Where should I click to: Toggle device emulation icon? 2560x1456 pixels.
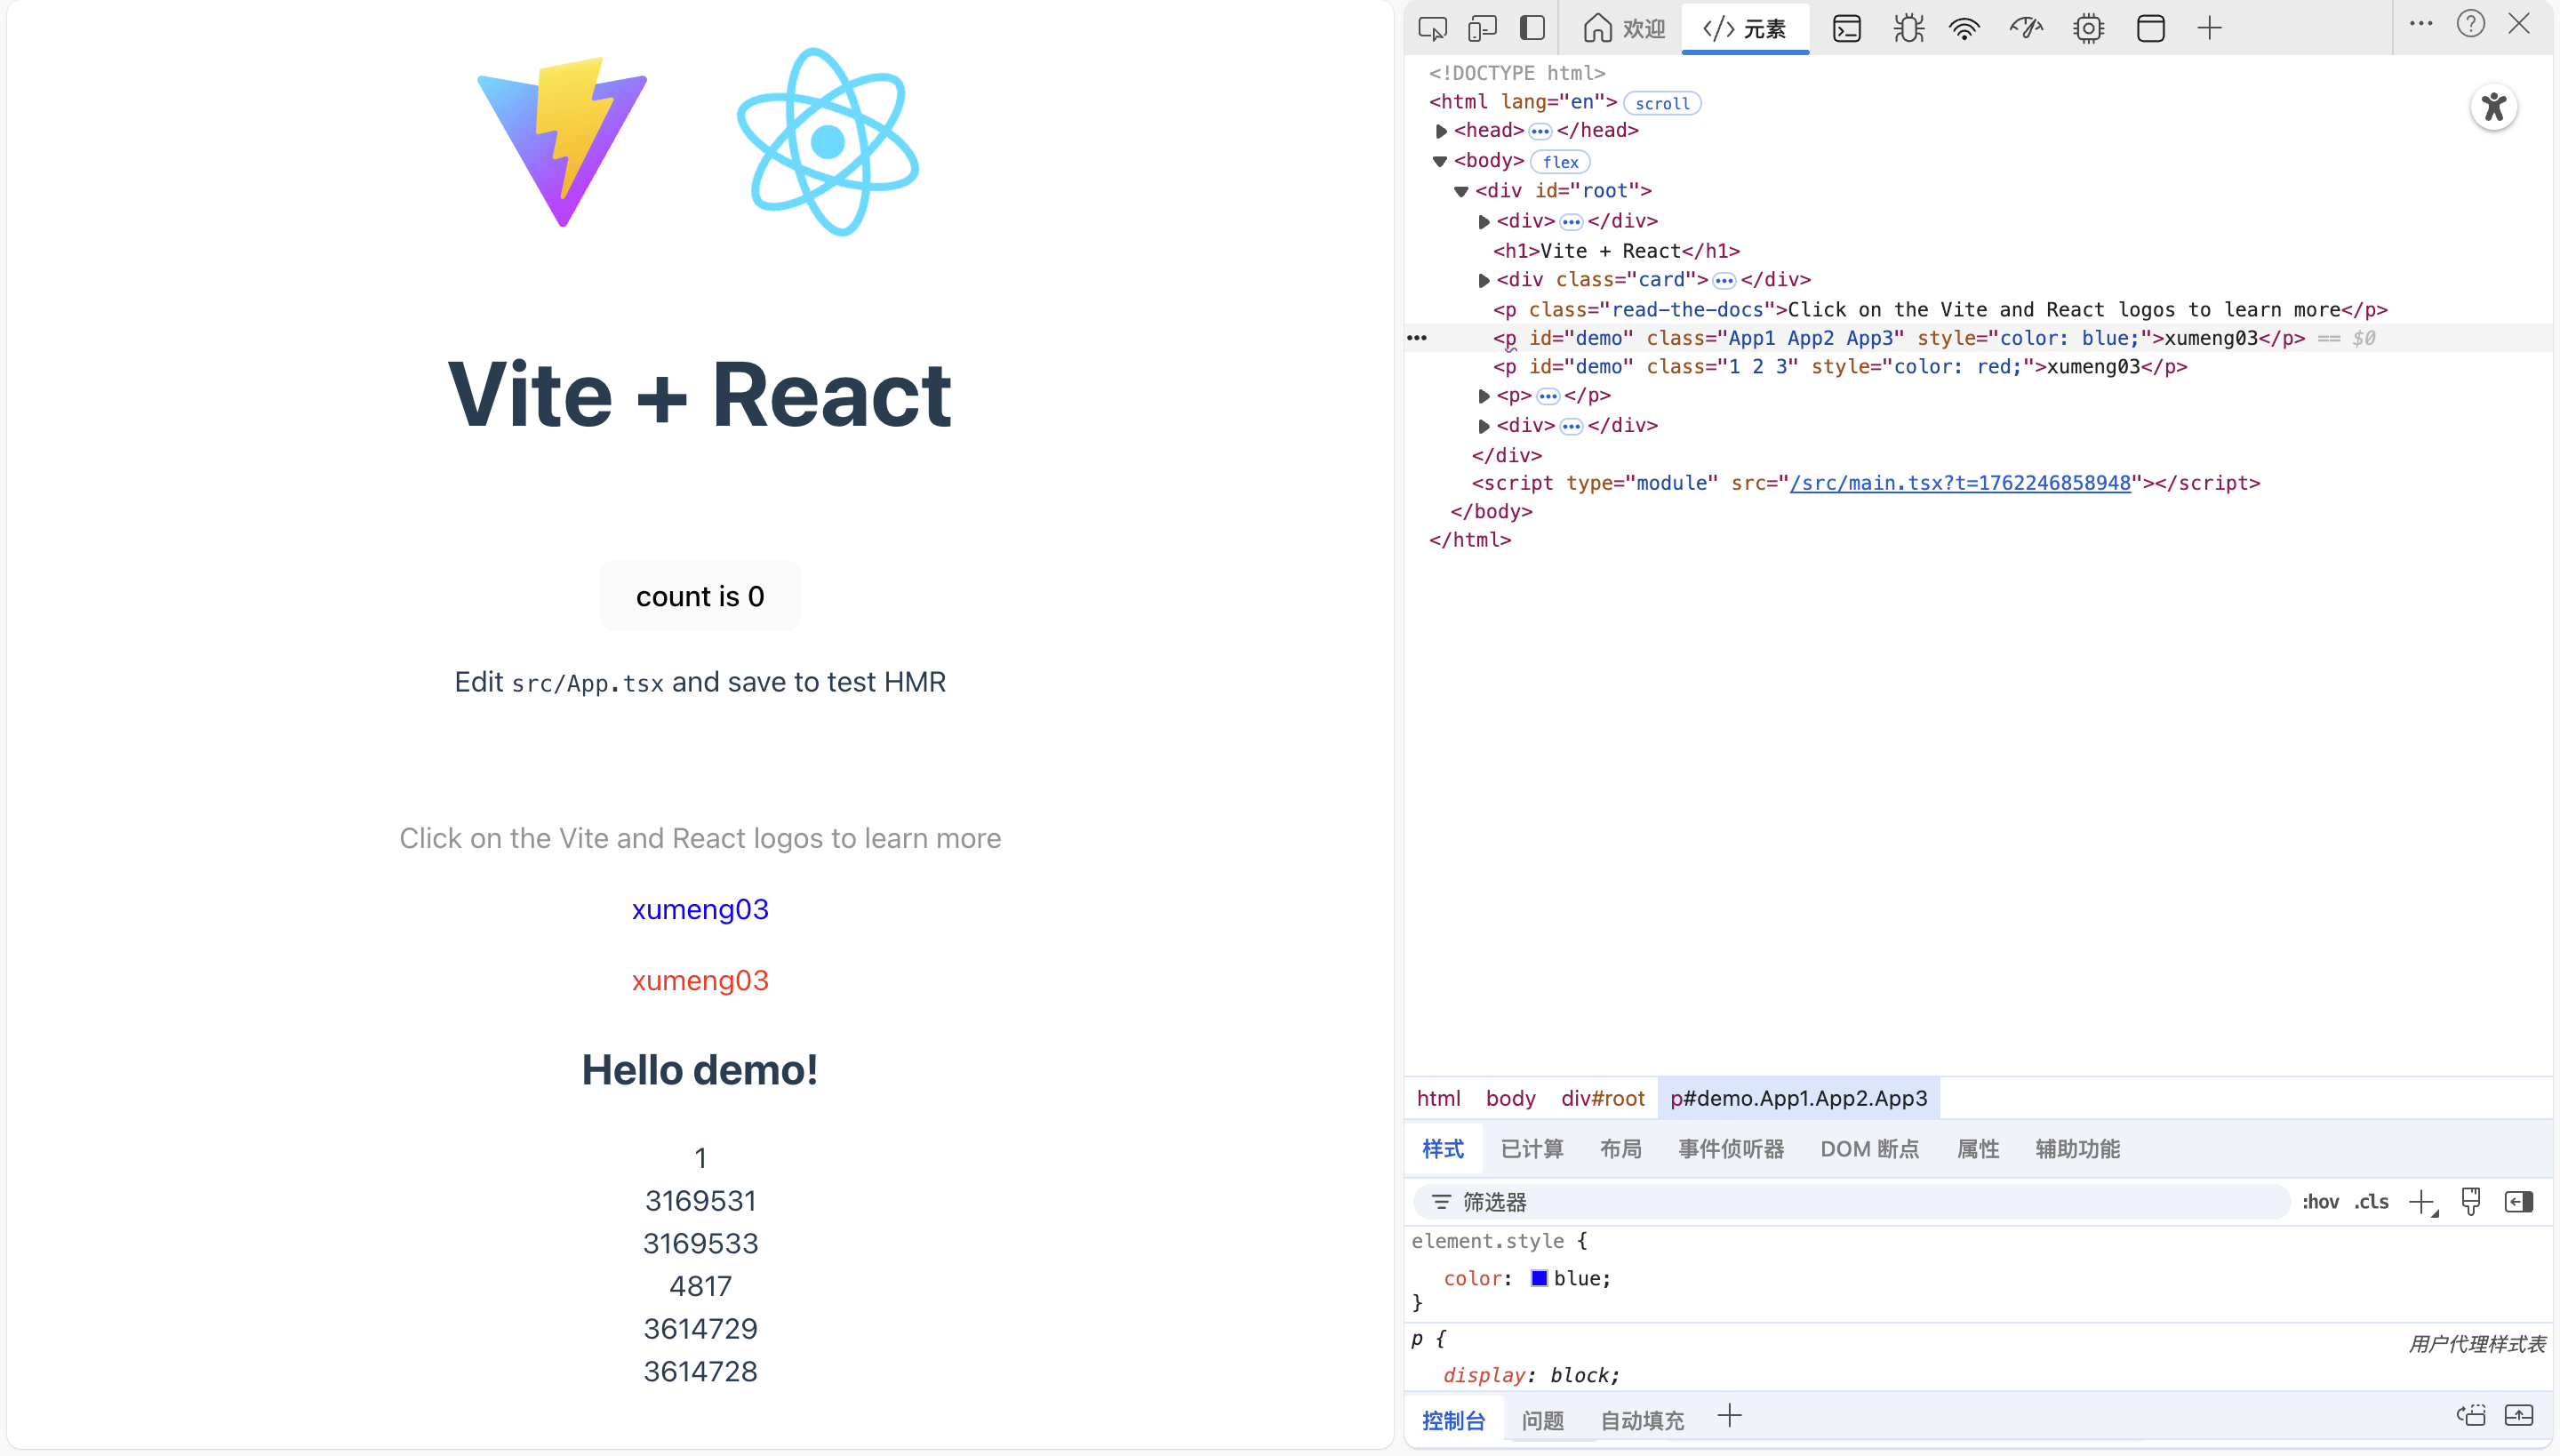pyautogui.click(x=1482, y=28)
